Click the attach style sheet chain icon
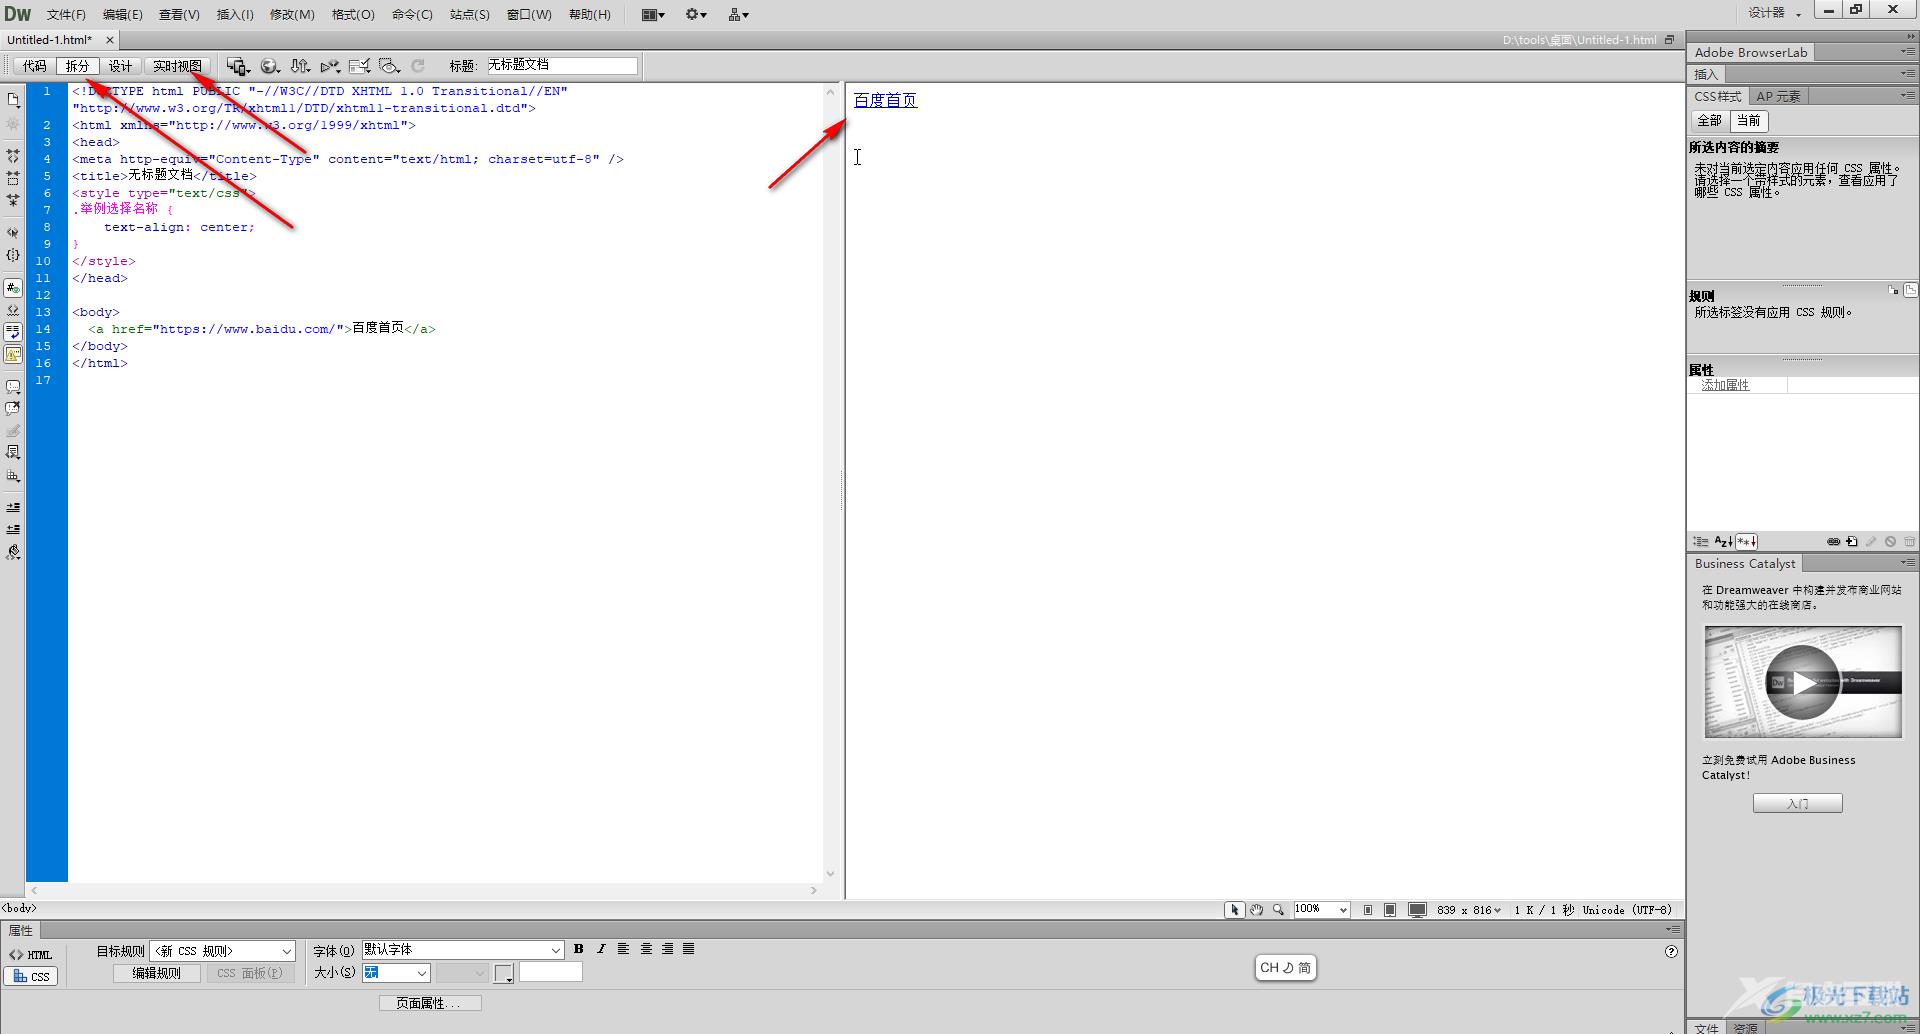 click(x=1833, y=542)
